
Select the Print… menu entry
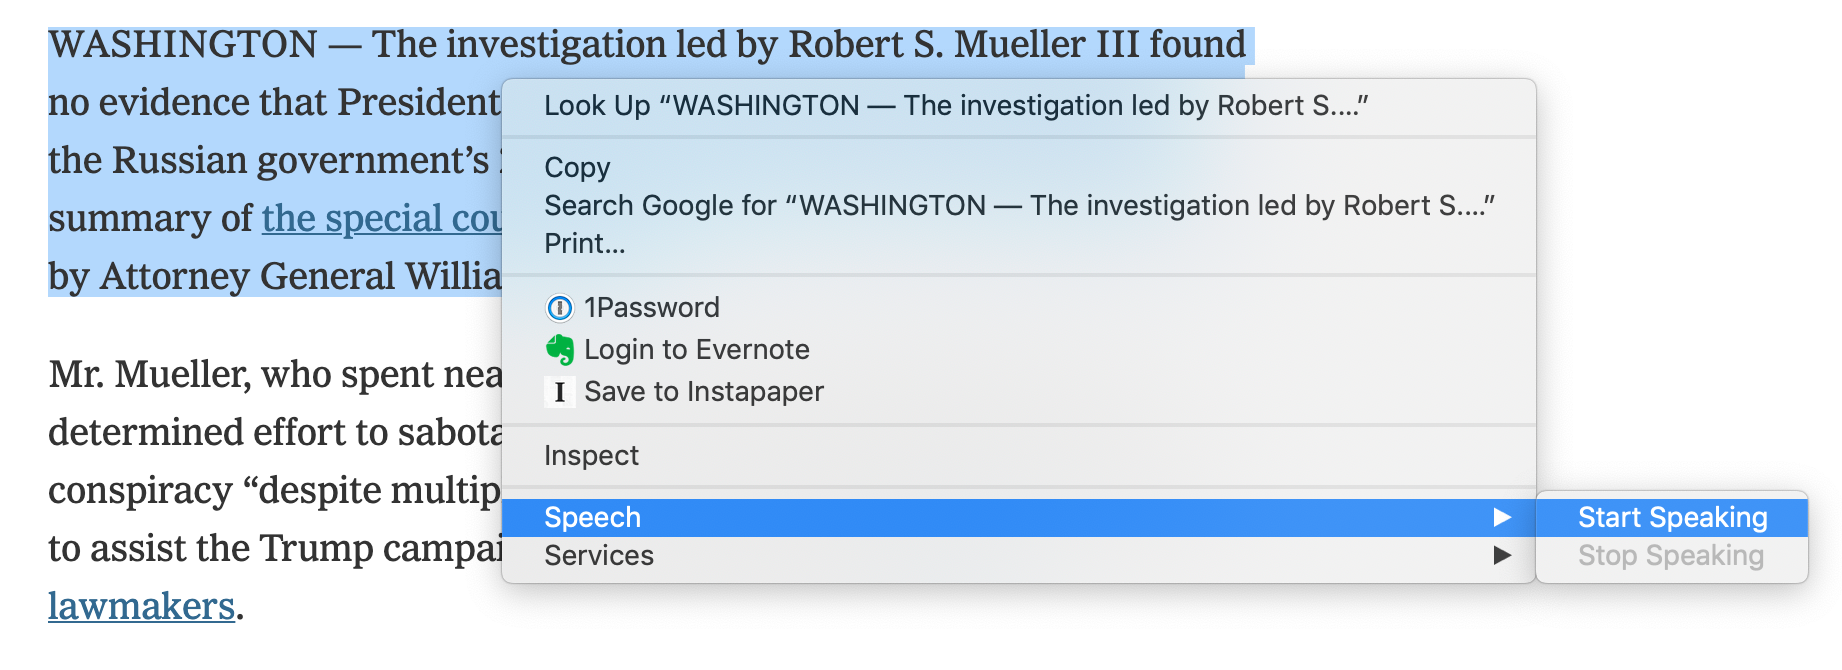coord(584,244)
